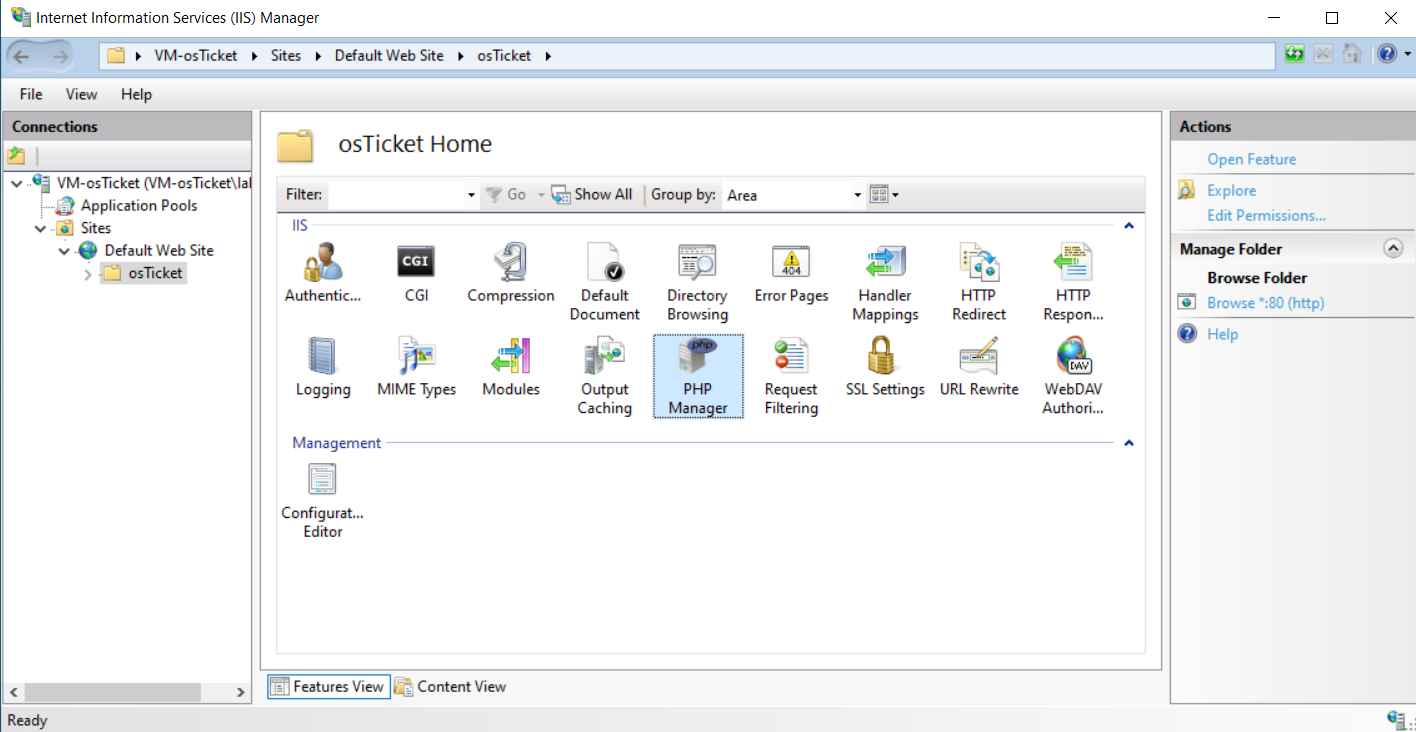
Task: Open the HTTP Redirect feature
Action: (x=979, y=282)
